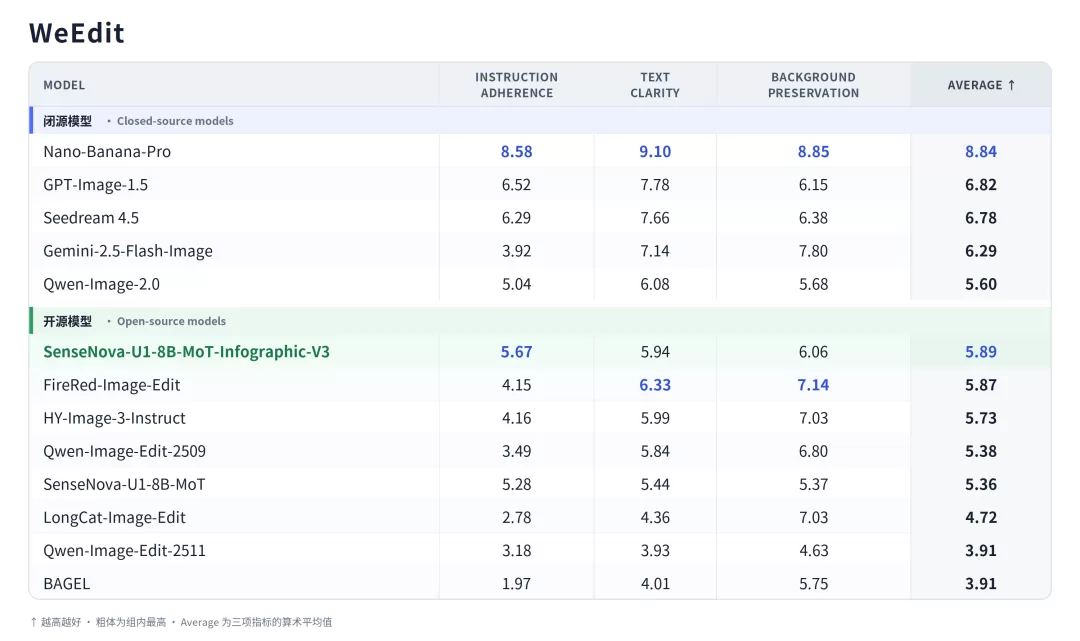Click the GPT-Image-1.5 row
This screenshot has height=641, width=1080.
click(540, 184)
